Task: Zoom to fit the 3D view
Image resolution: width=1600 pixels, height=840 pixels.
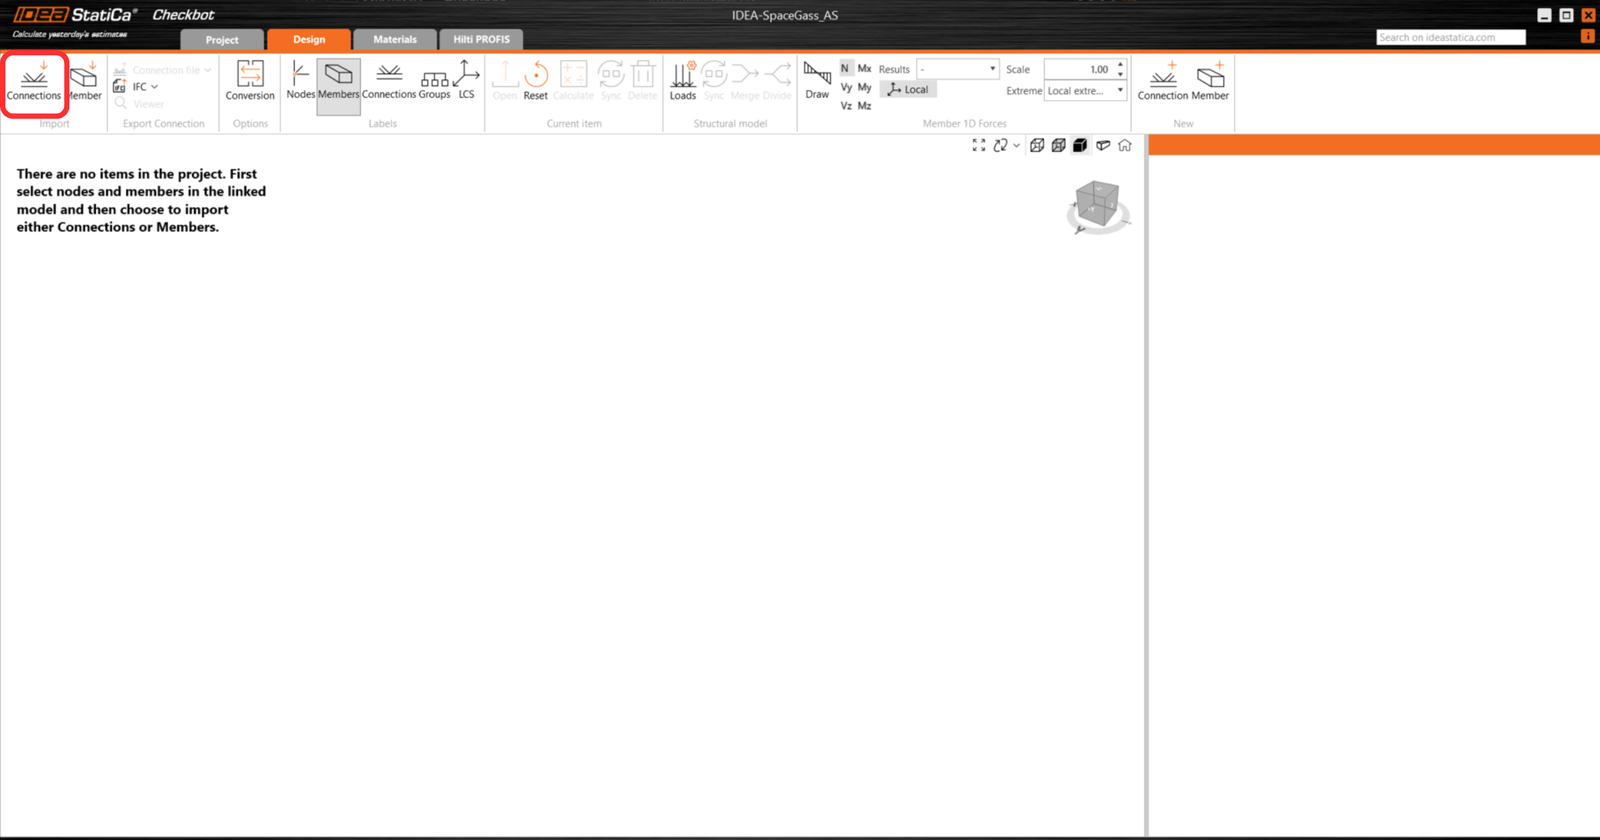Action: pos(979,146)
